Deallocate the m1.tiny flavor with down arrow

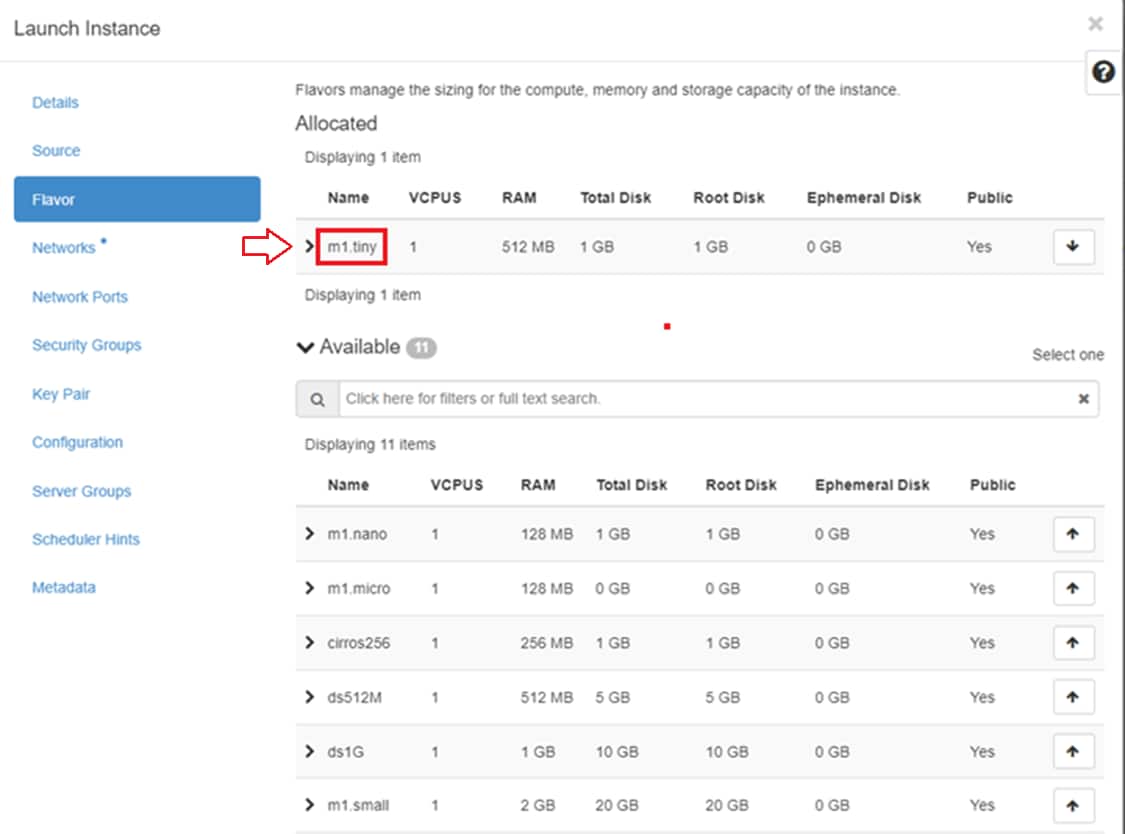[1073, 247]
